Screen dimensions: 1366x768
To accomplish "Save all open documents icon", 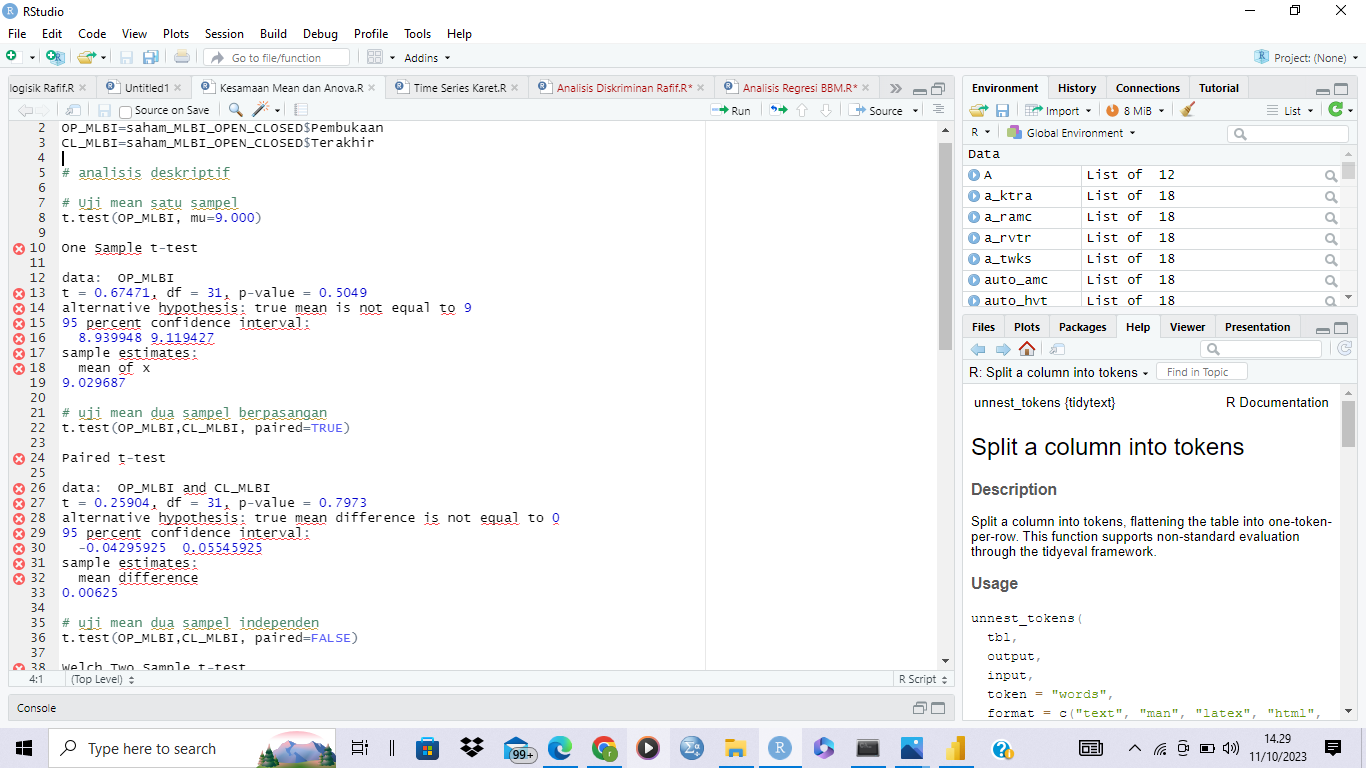I will click(151, 58).
